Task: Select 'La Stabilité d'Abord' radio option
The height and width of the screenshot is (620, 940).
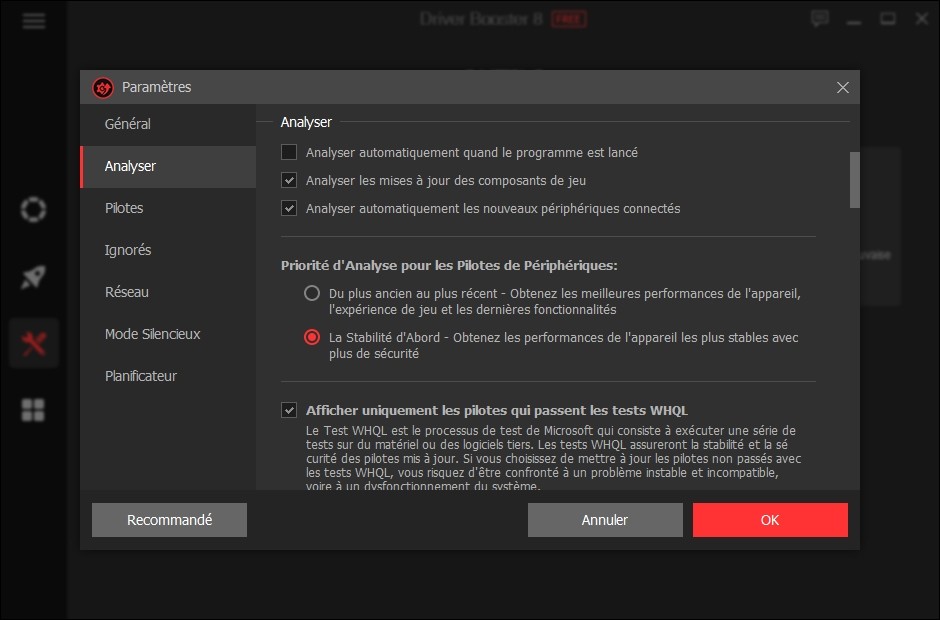Action: (x=312, y=338)
